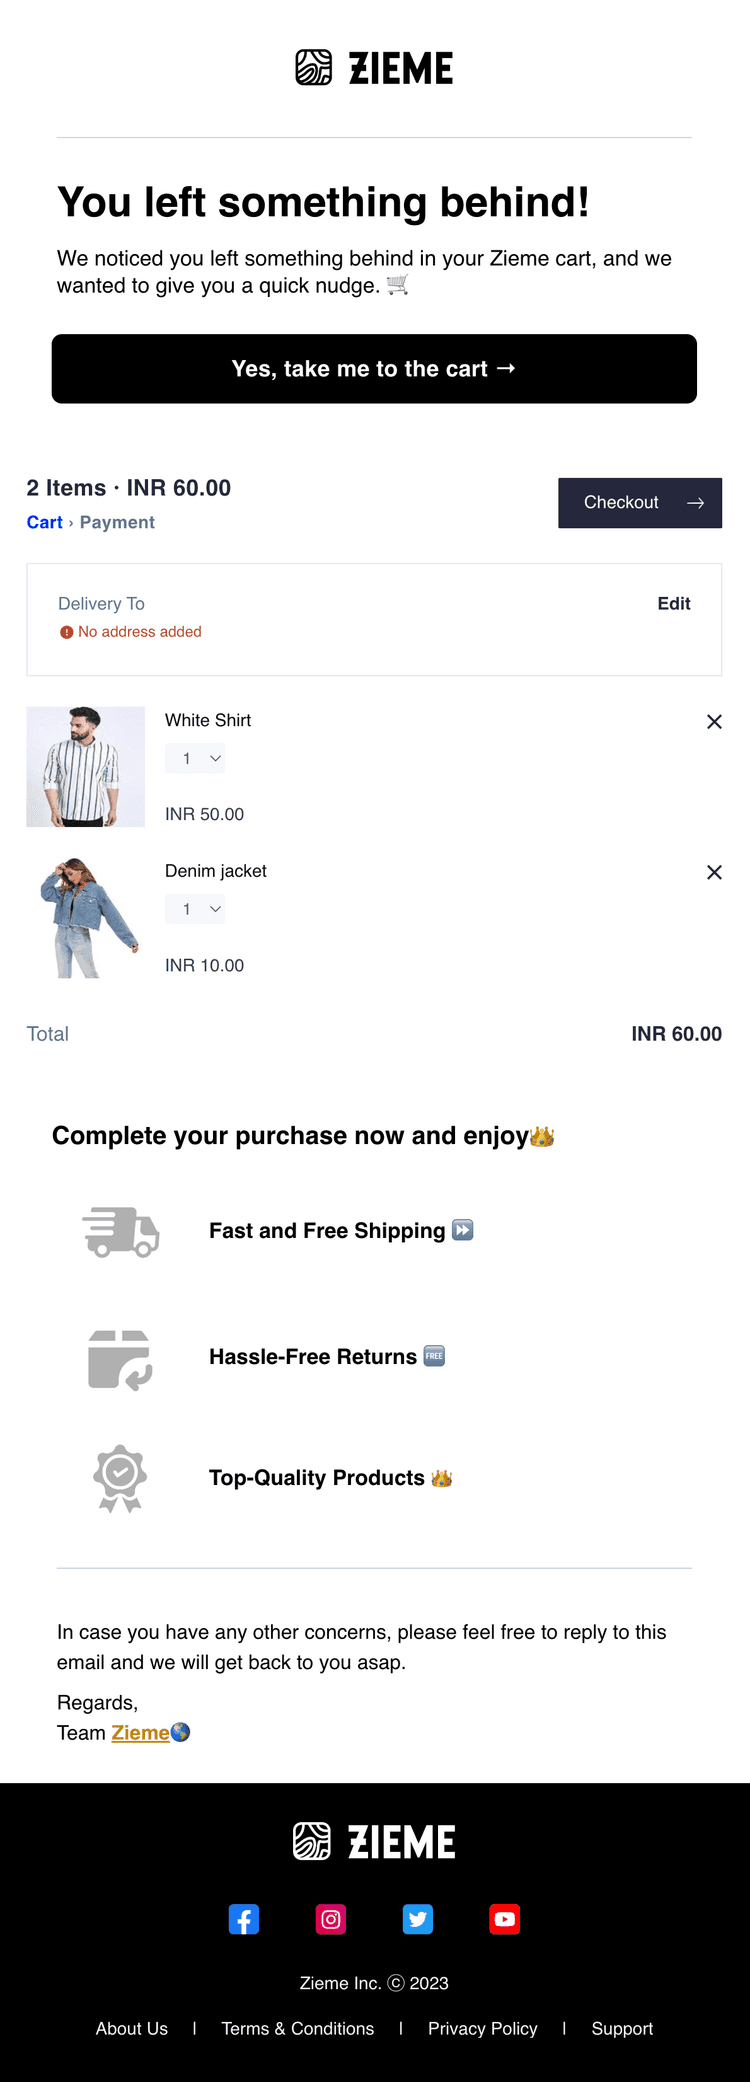The image size is (750, 2082).
Task: Open the Privacy Policy footer link
Action: click(483, 2028)
